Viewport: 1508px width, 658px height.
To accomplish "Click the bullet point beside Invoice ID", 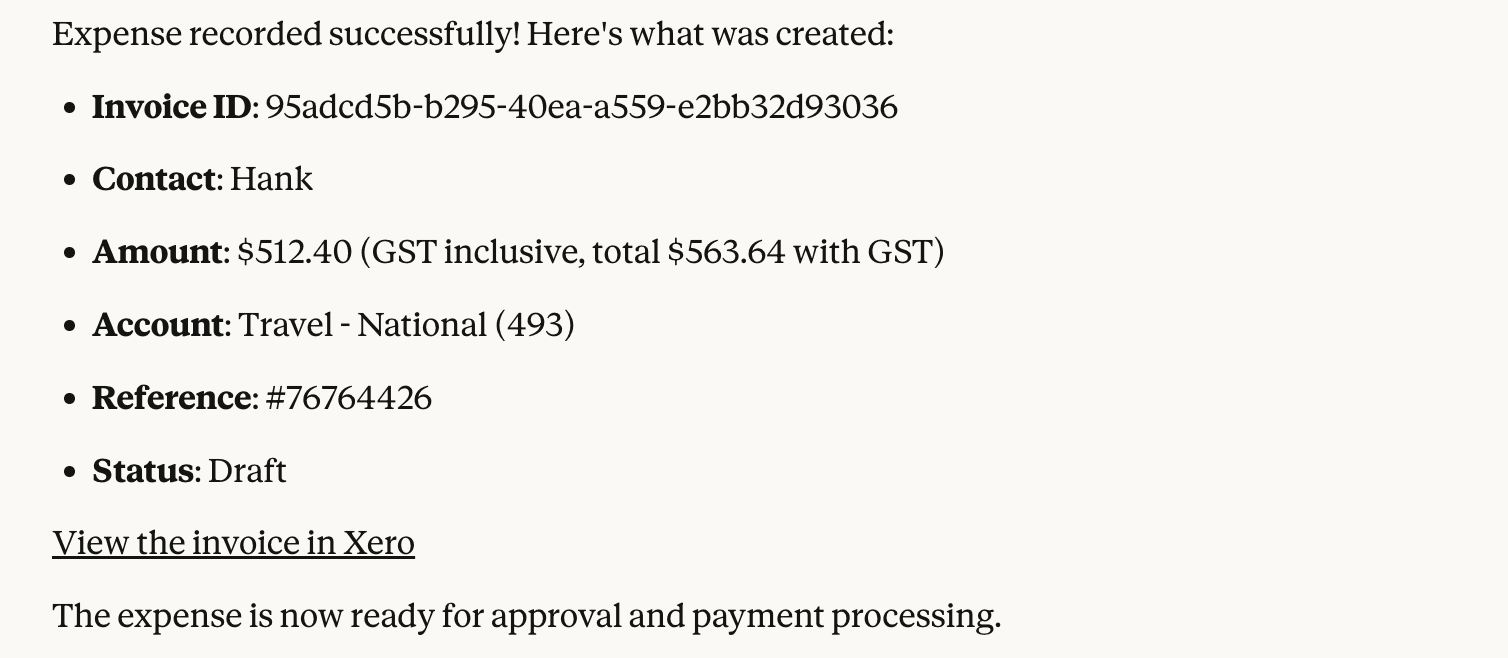I will [x=69, y=108].
